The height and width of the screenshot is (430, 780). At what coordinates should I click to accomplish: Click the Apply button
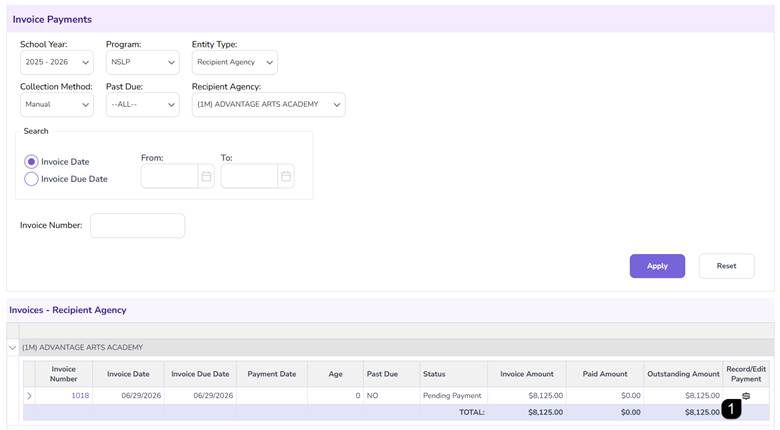point(657,266)
